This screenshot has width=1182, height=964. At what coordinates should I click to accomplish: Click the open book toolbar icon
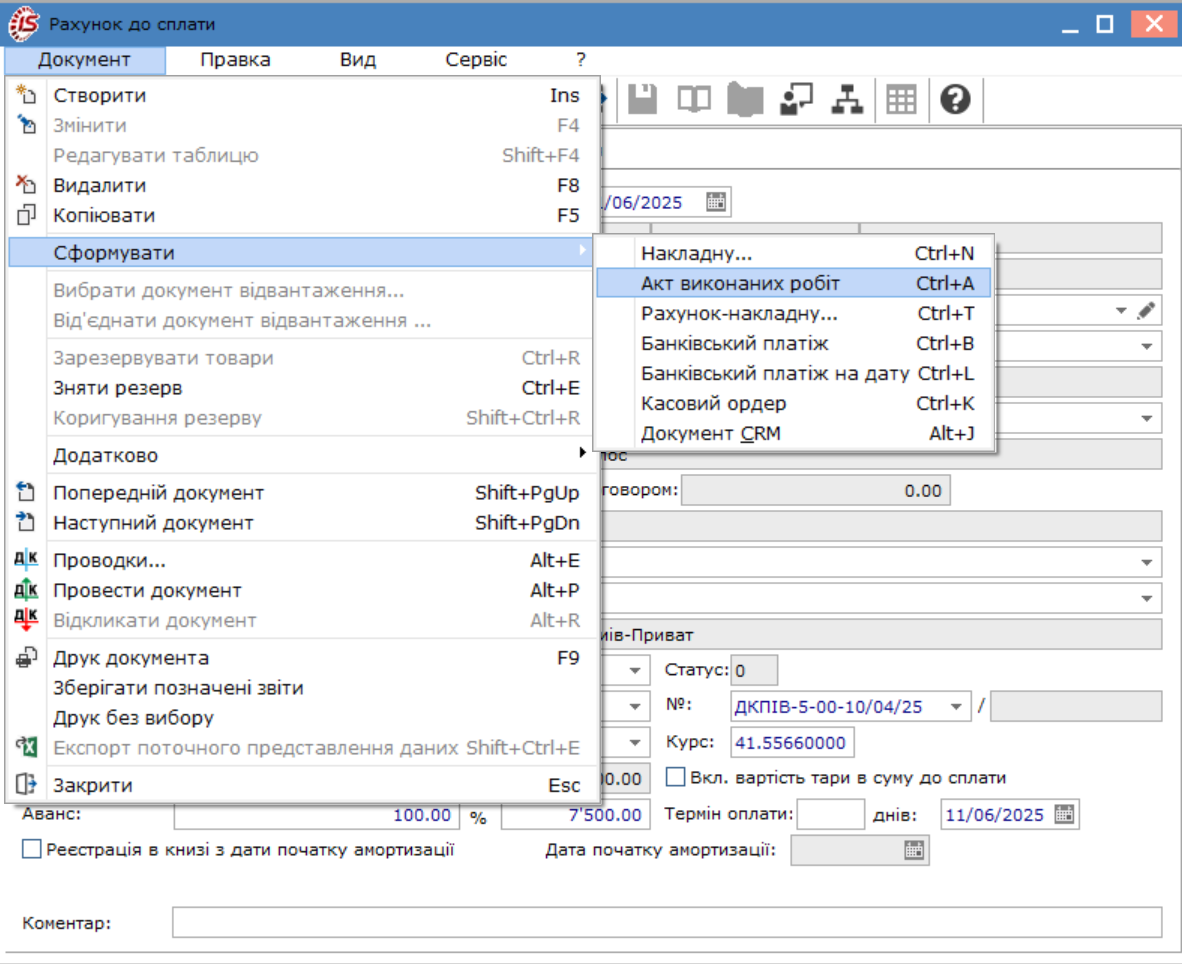click(x=694, y=99)
